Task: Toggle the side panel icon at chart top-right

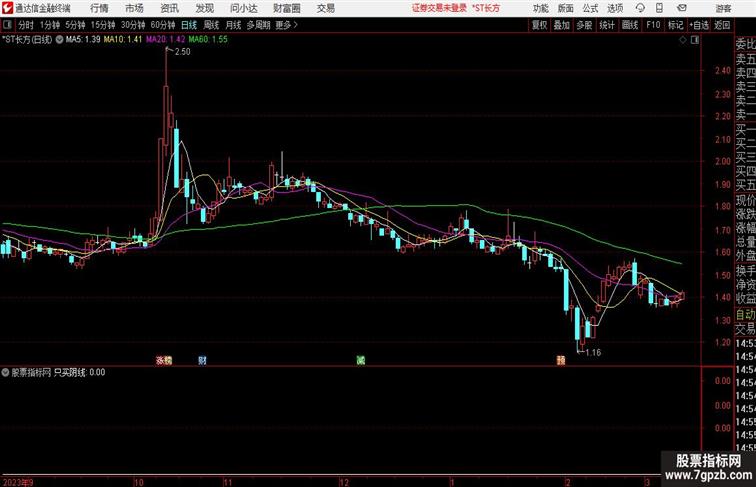Action: 695,40
